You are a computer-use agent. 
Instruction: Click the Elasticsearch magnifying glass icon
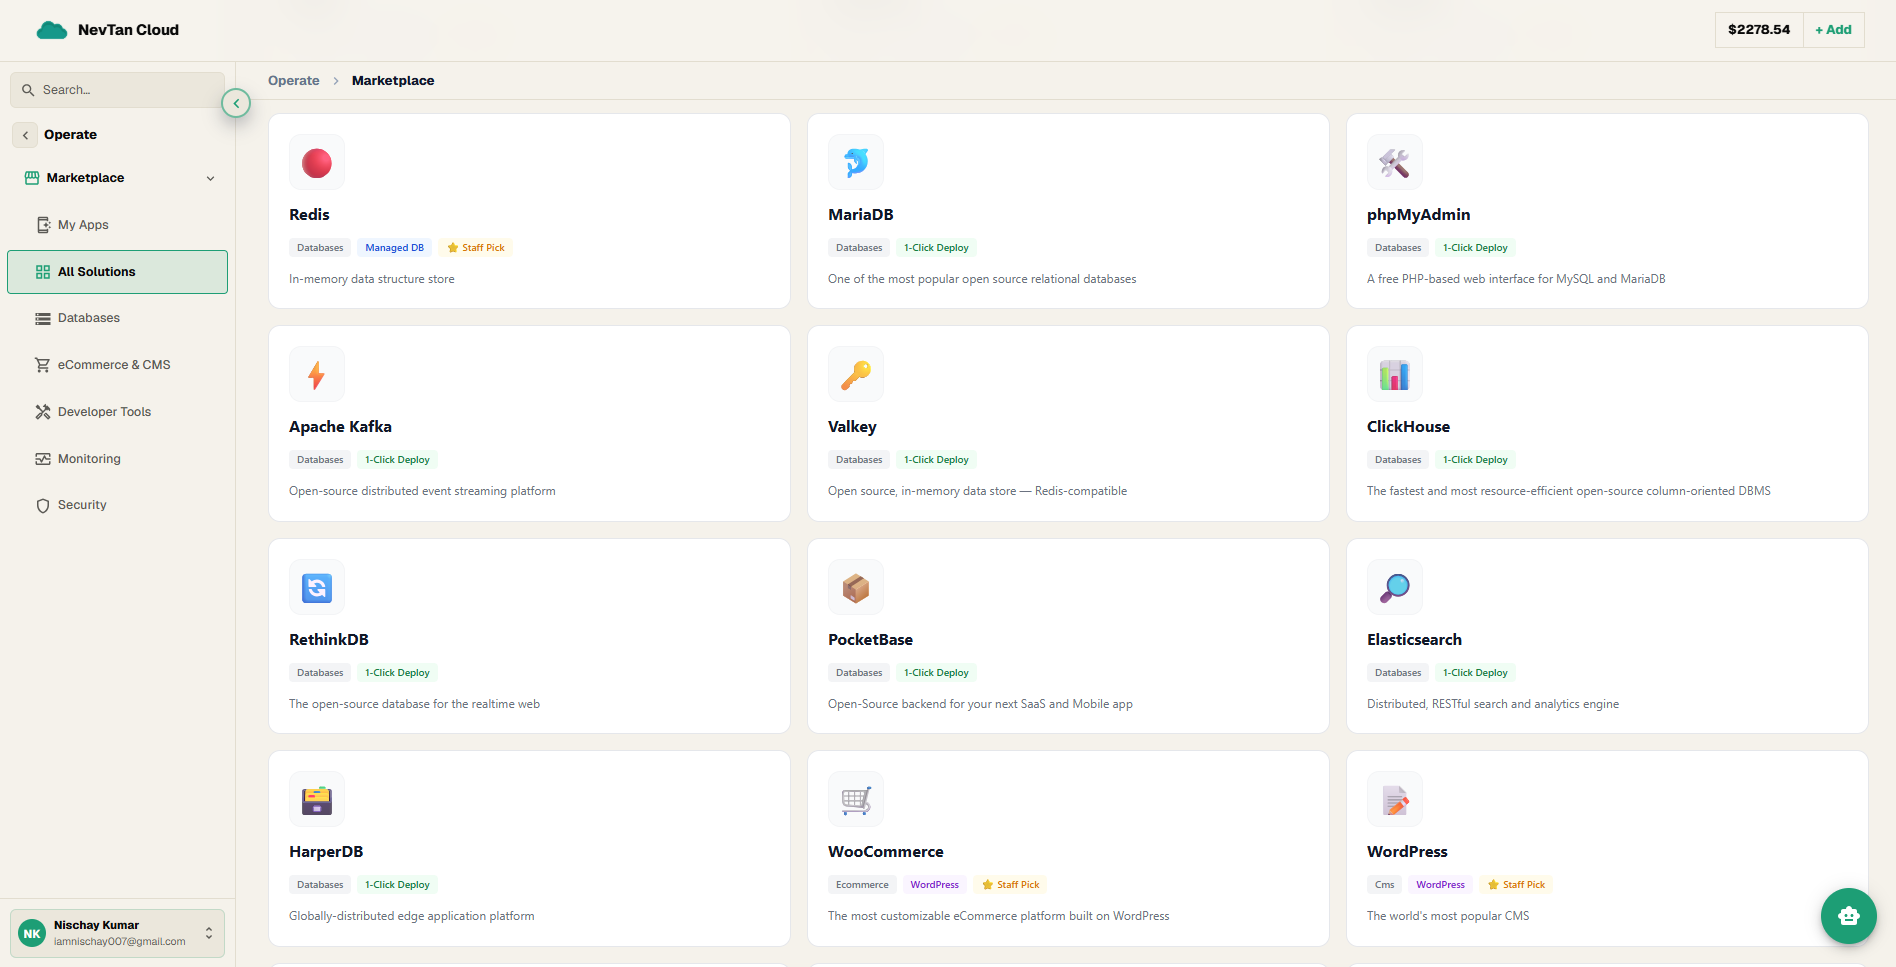click(1395, 587)
